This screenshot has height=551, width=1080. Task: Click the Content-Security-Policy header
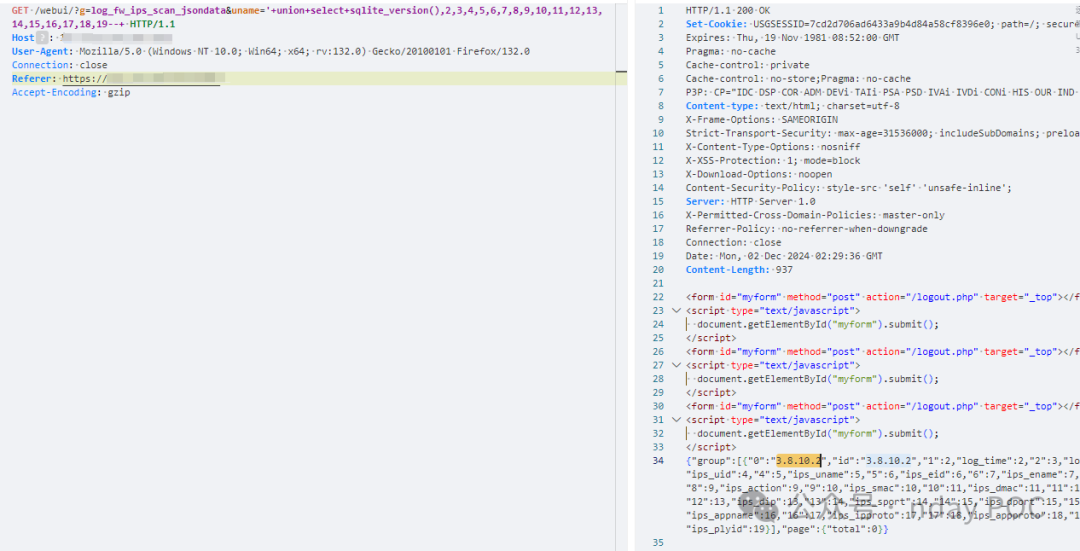tap(849, 187)
